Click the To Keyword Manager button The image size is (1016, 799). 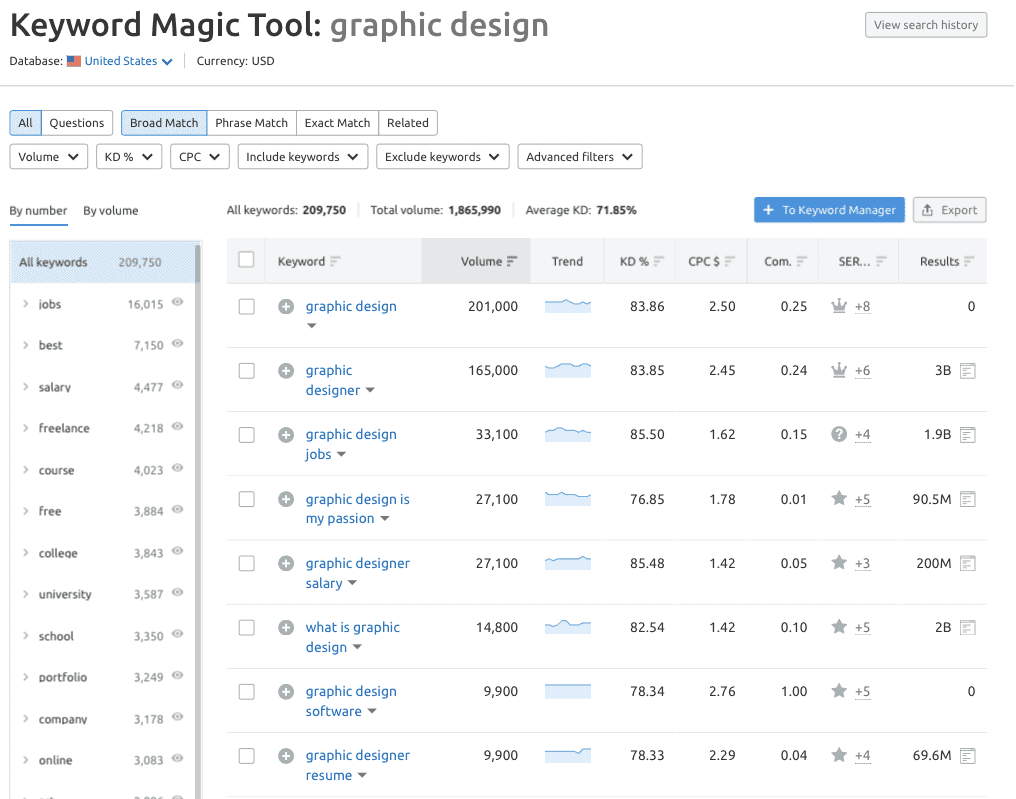click(829, 210)
